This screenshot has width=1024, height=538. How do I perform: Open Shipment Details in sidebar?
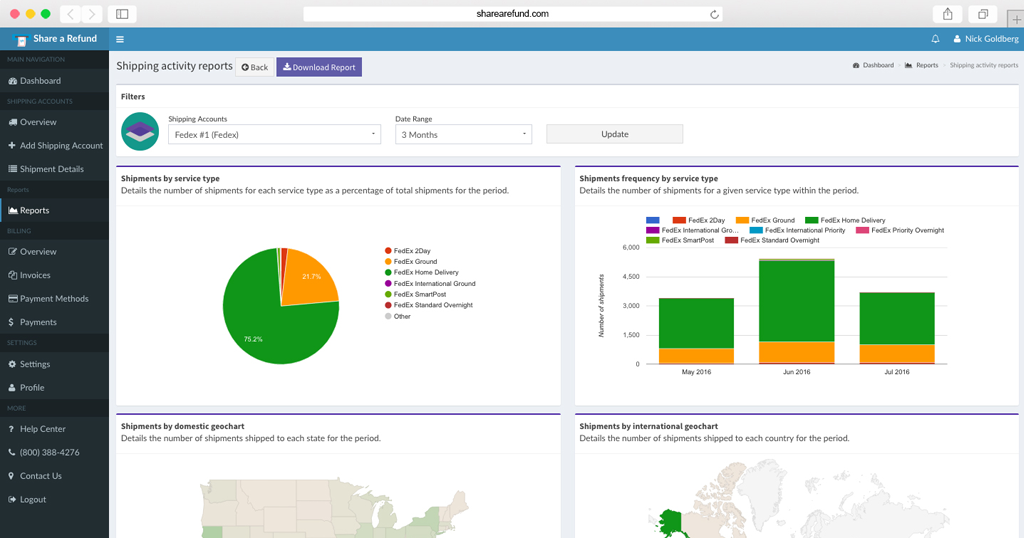55,169
